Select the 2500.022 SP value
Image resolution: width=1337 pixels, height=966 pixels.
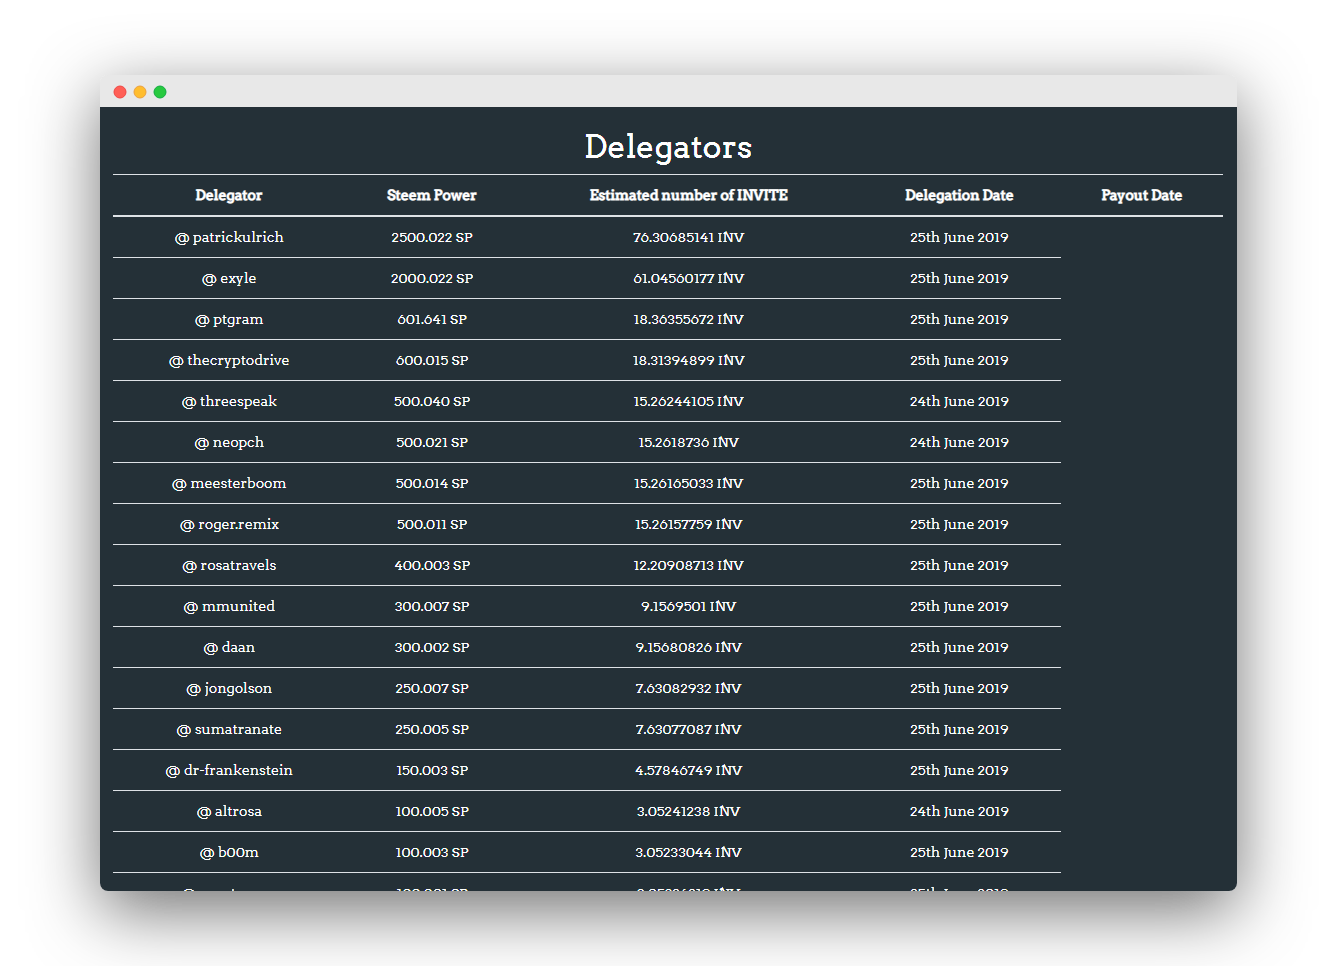[432, 237]
